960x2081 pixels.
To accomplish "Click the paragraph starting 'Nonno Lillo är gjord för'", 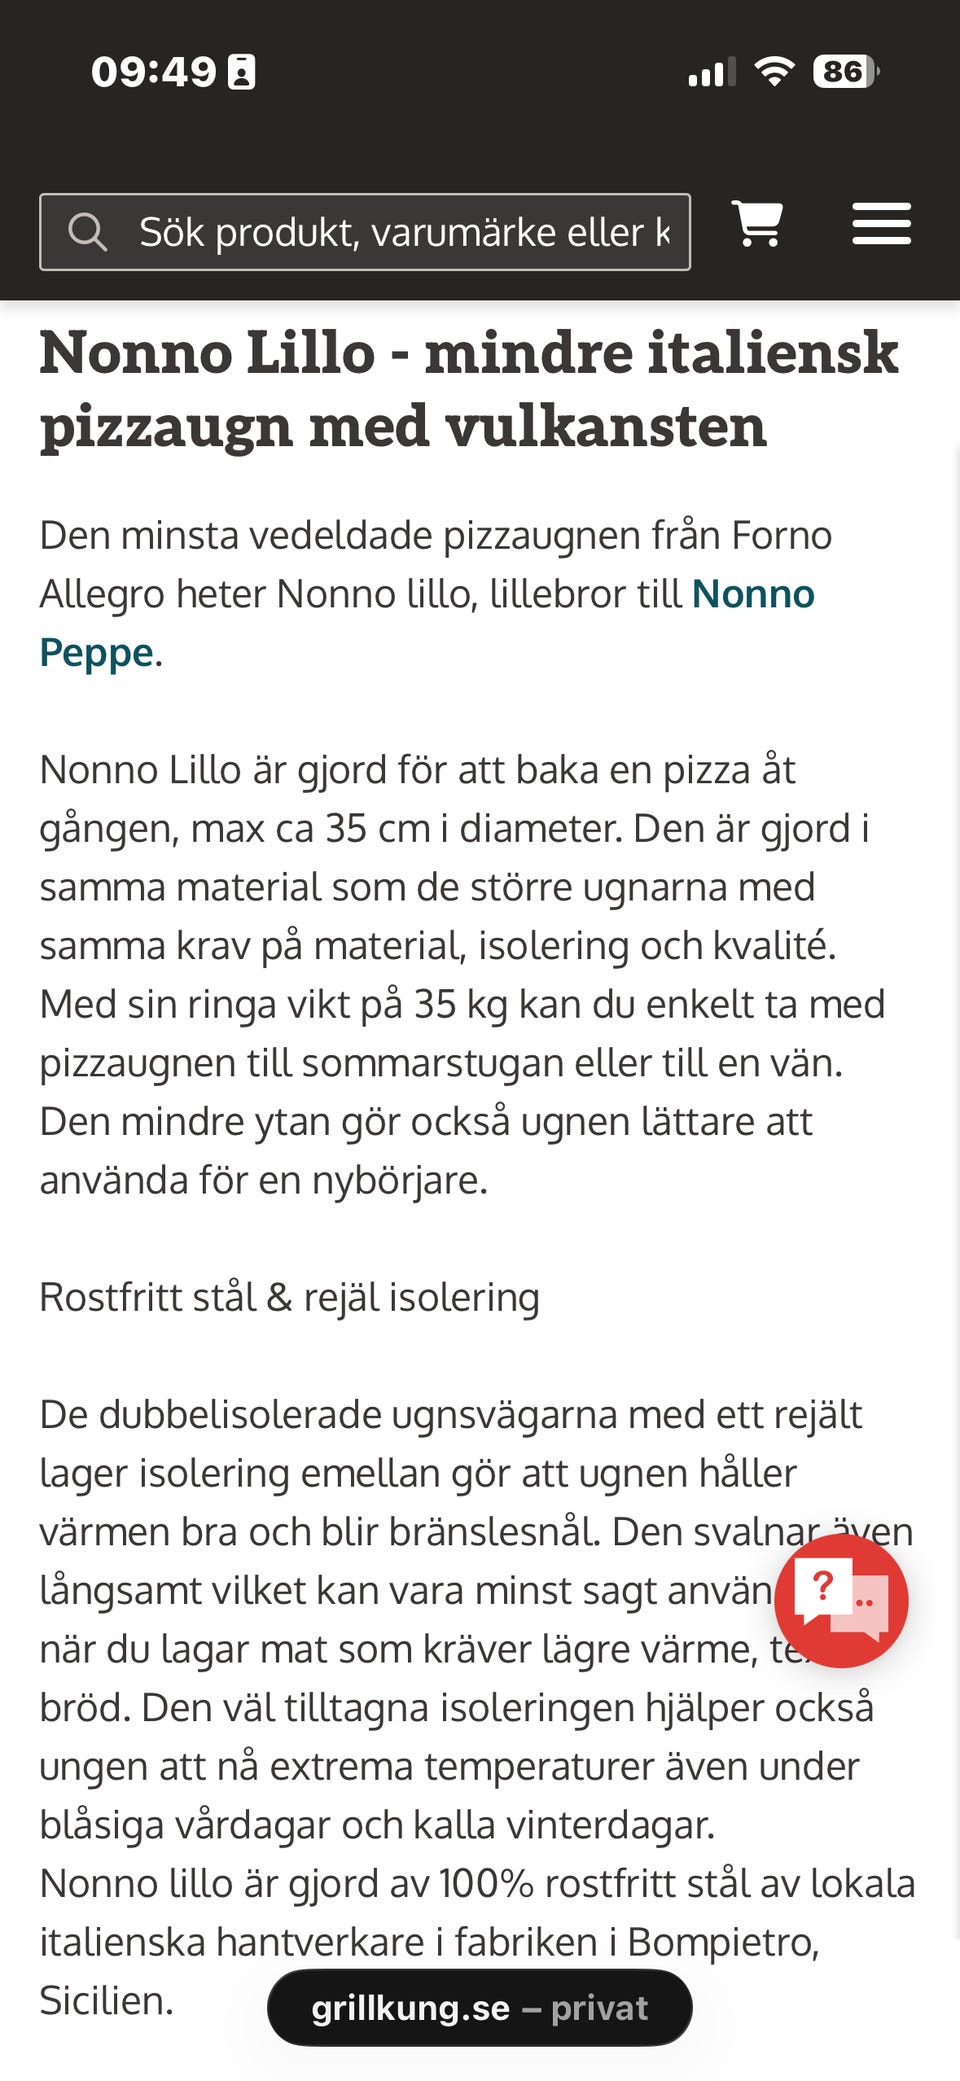I will click(462, 974).
